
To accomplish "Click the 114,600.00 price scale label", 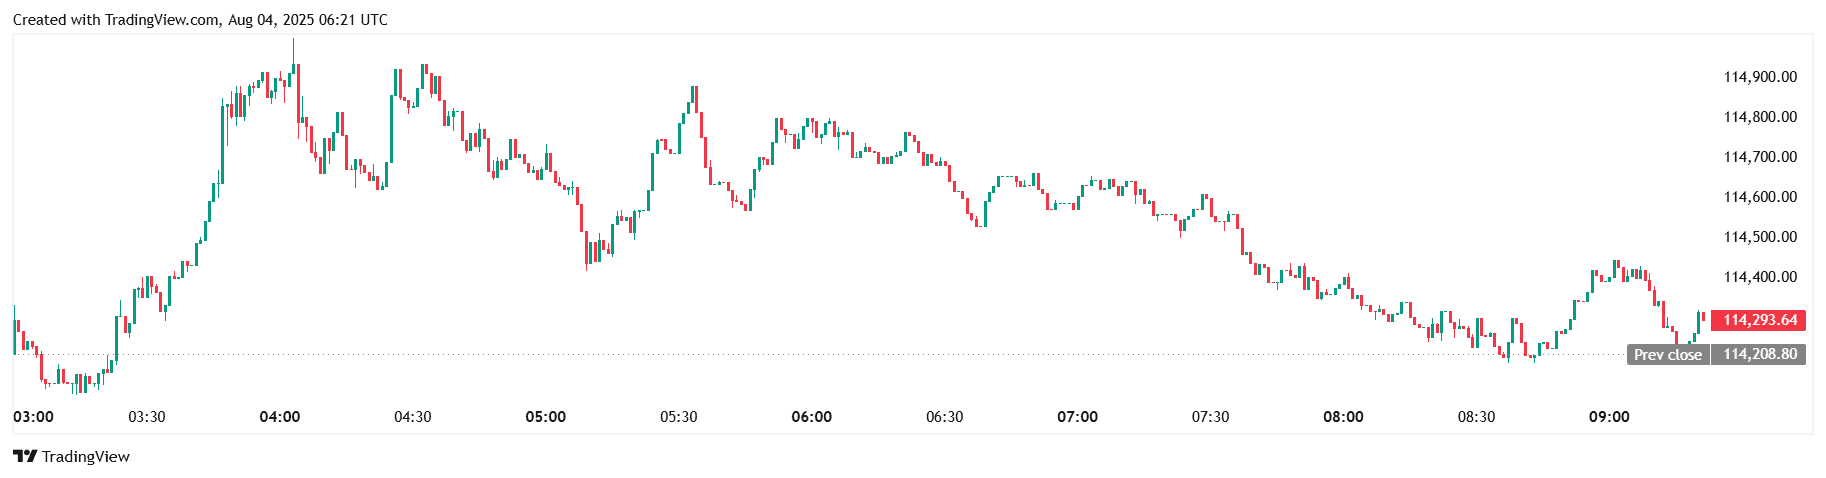I will click(1760, 197).
